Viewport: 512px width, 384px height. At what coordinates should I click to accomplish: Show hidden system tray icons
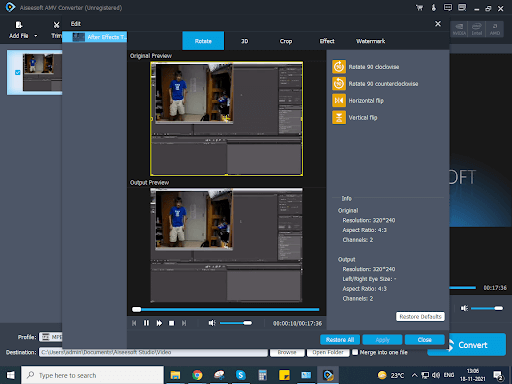414,375
